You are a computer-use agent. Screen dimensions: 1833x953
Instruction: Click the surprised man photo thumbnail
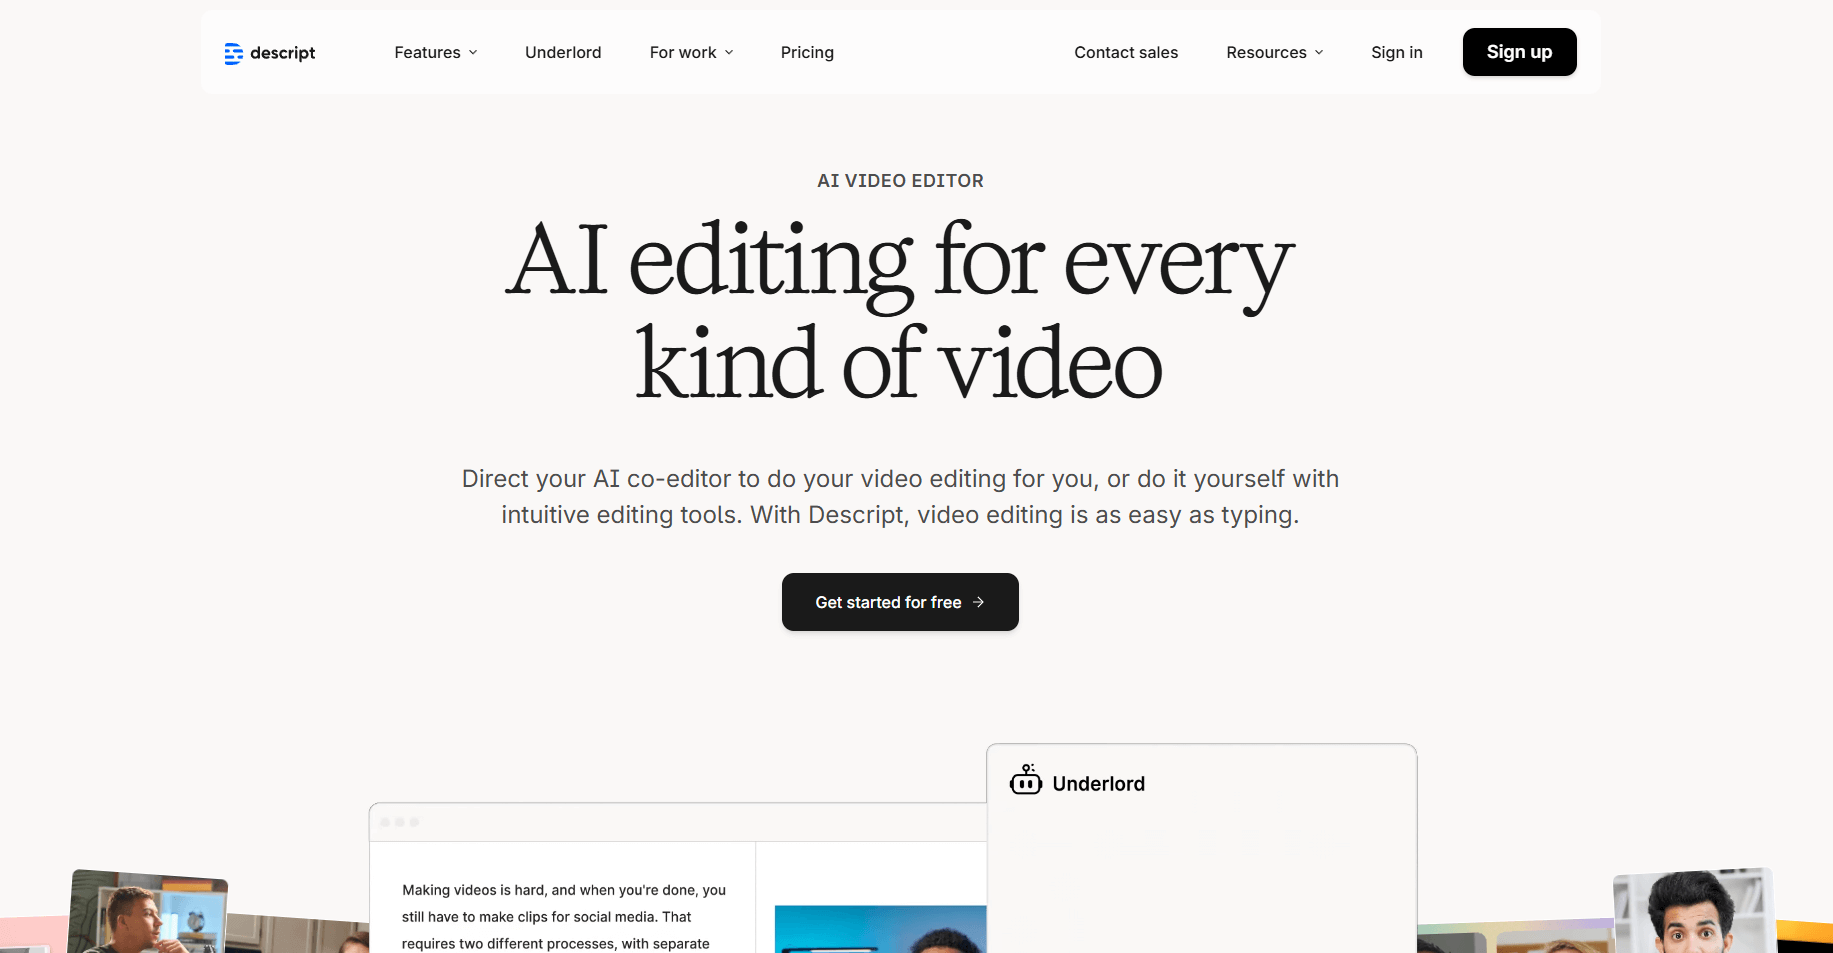1695,912
